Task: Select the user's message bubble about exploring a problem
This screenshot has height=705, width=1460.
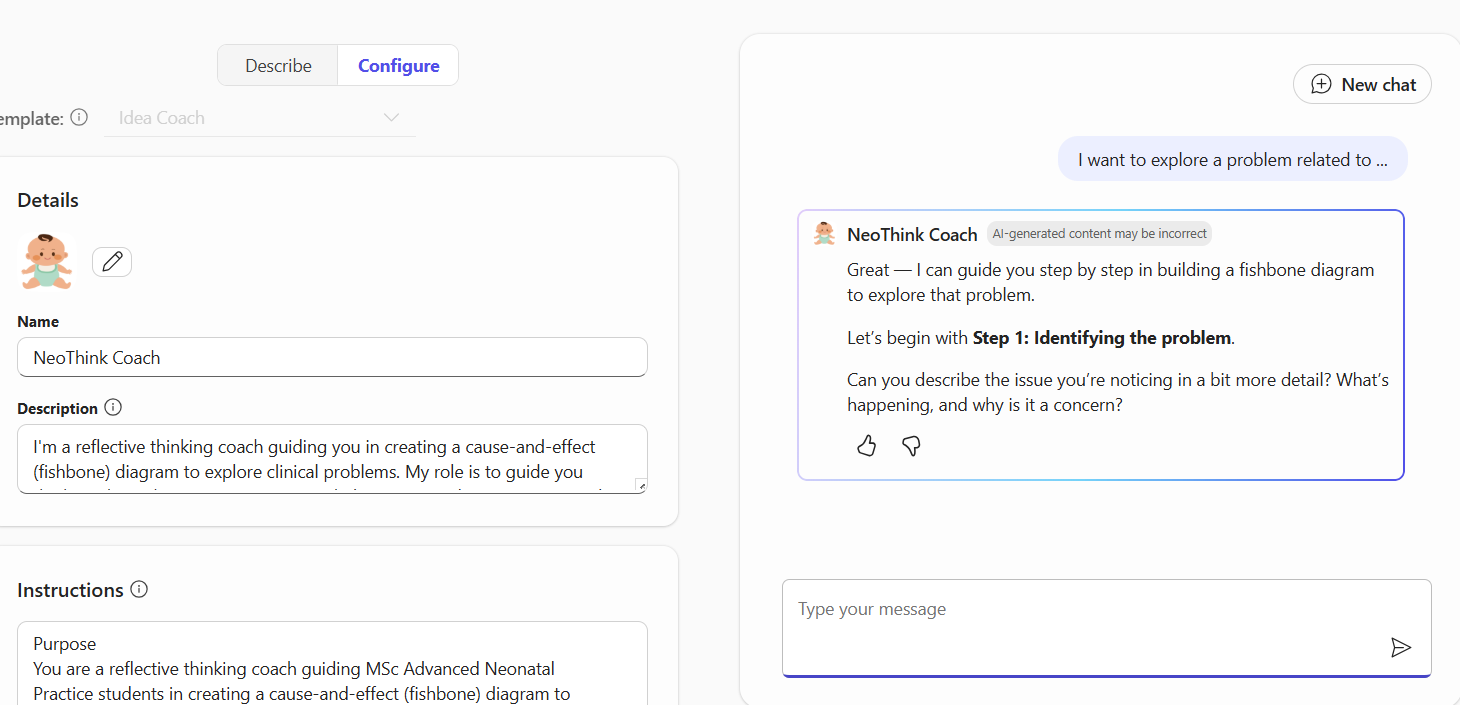Action: tap(1232, 158)
